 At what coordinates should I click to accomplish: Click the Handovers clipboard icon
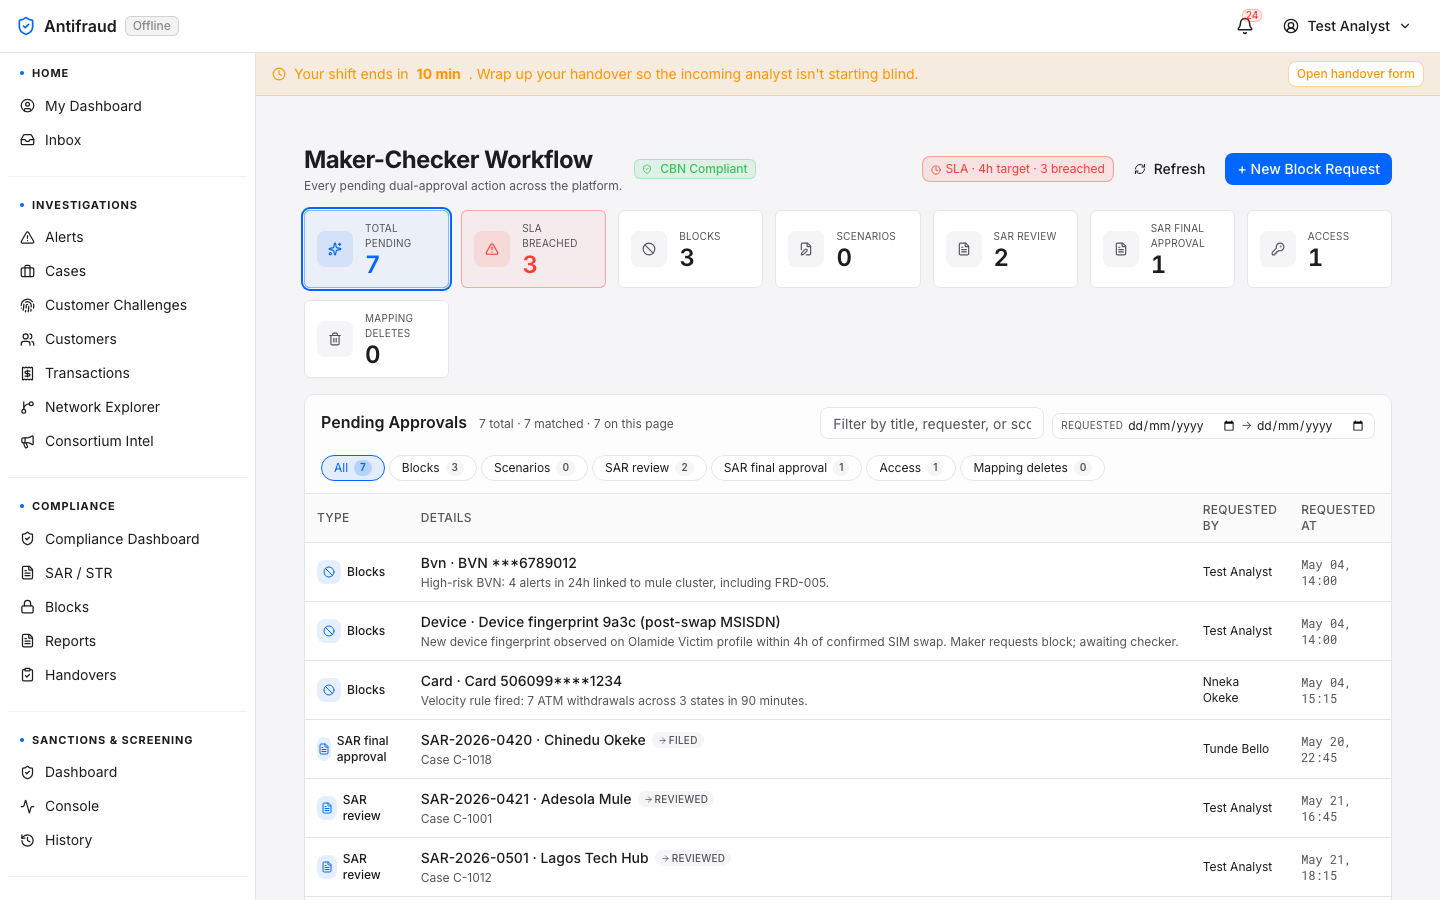click(28, 675)
